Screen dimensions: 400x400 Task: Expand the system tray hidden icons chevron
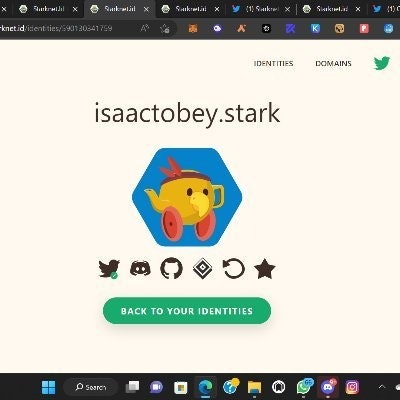382,387
